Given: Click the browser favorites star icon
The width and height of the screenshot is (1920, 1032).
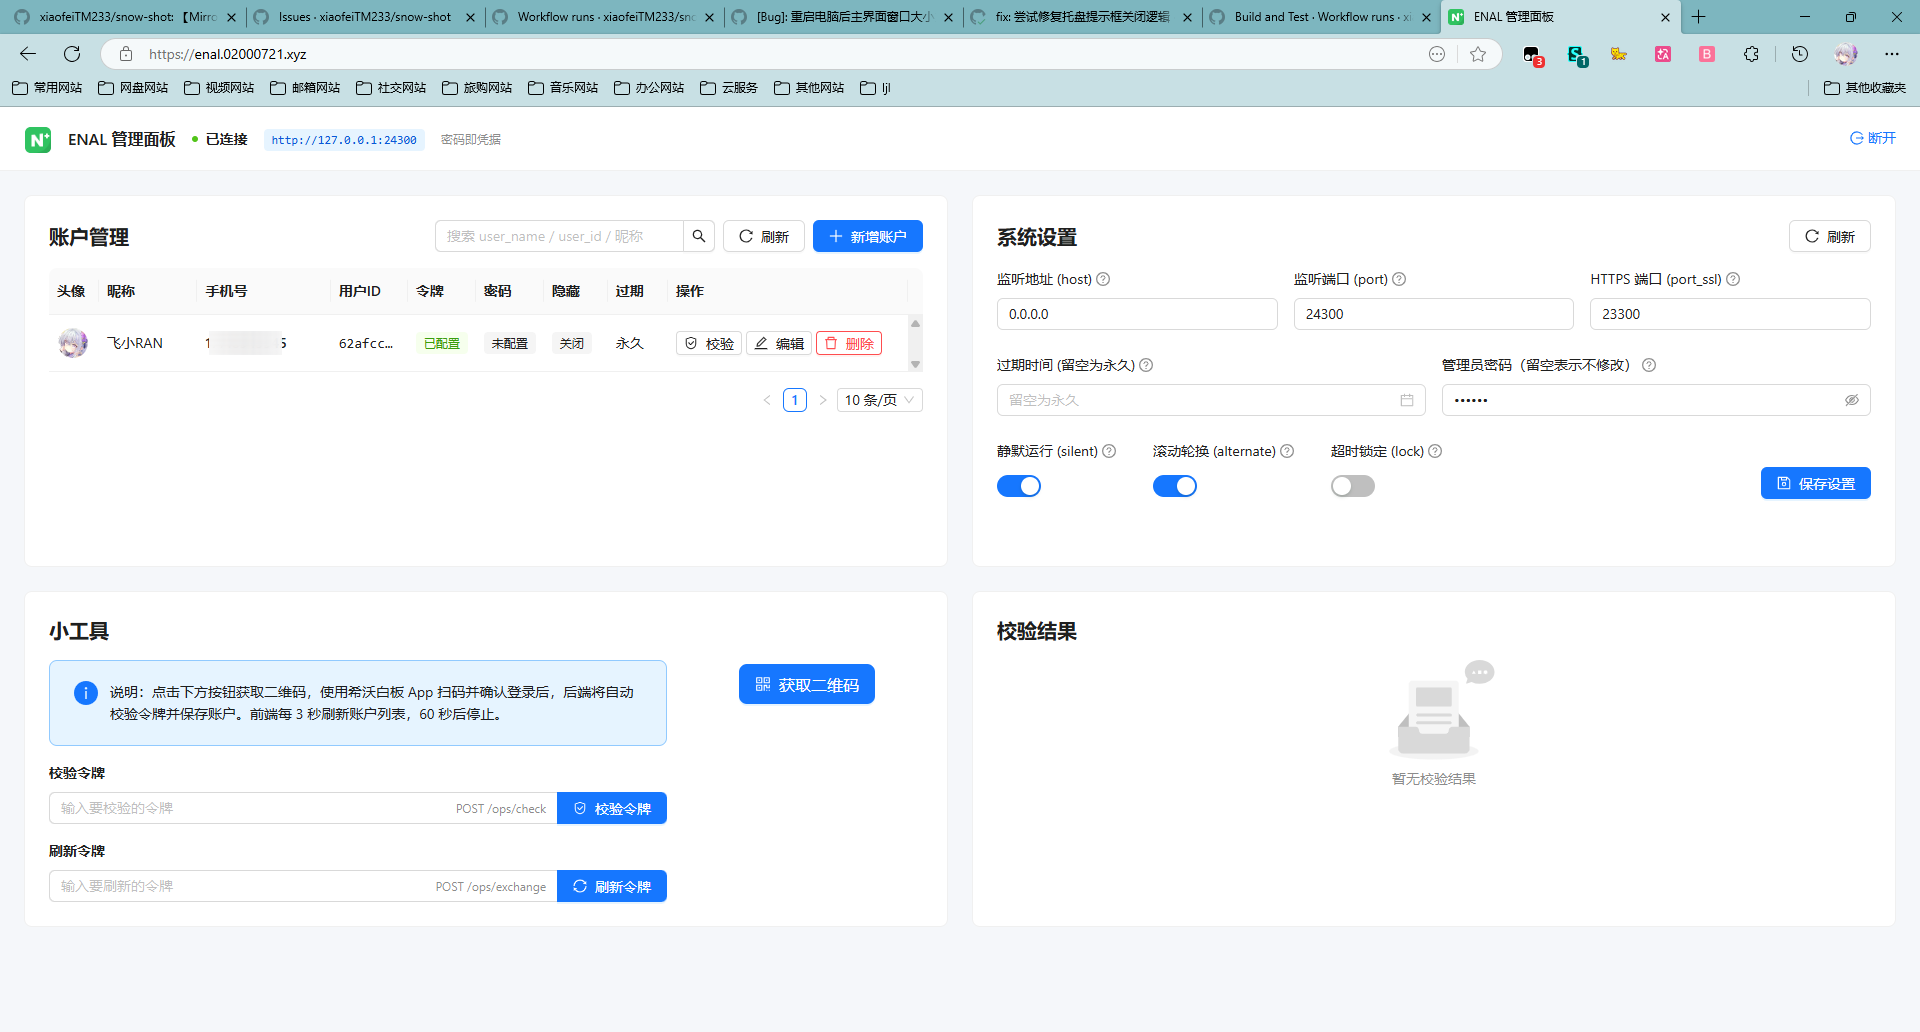Looking at the screenshot, I should 1478,54.
